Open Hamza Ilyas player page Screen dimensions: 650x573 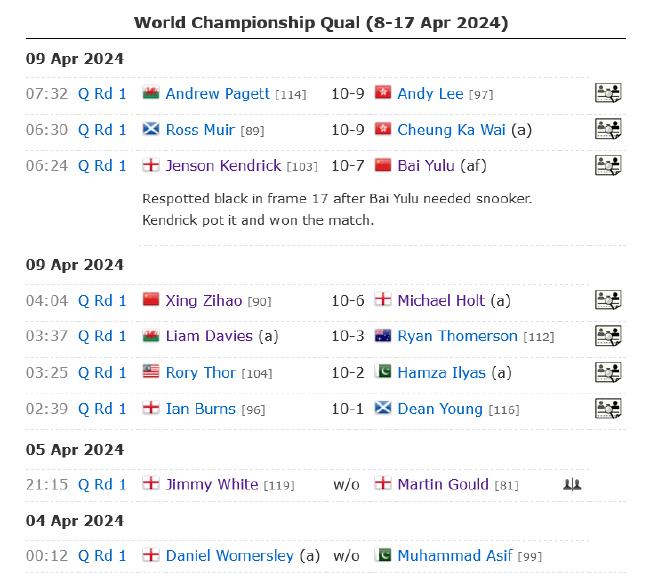click(441, 373)
